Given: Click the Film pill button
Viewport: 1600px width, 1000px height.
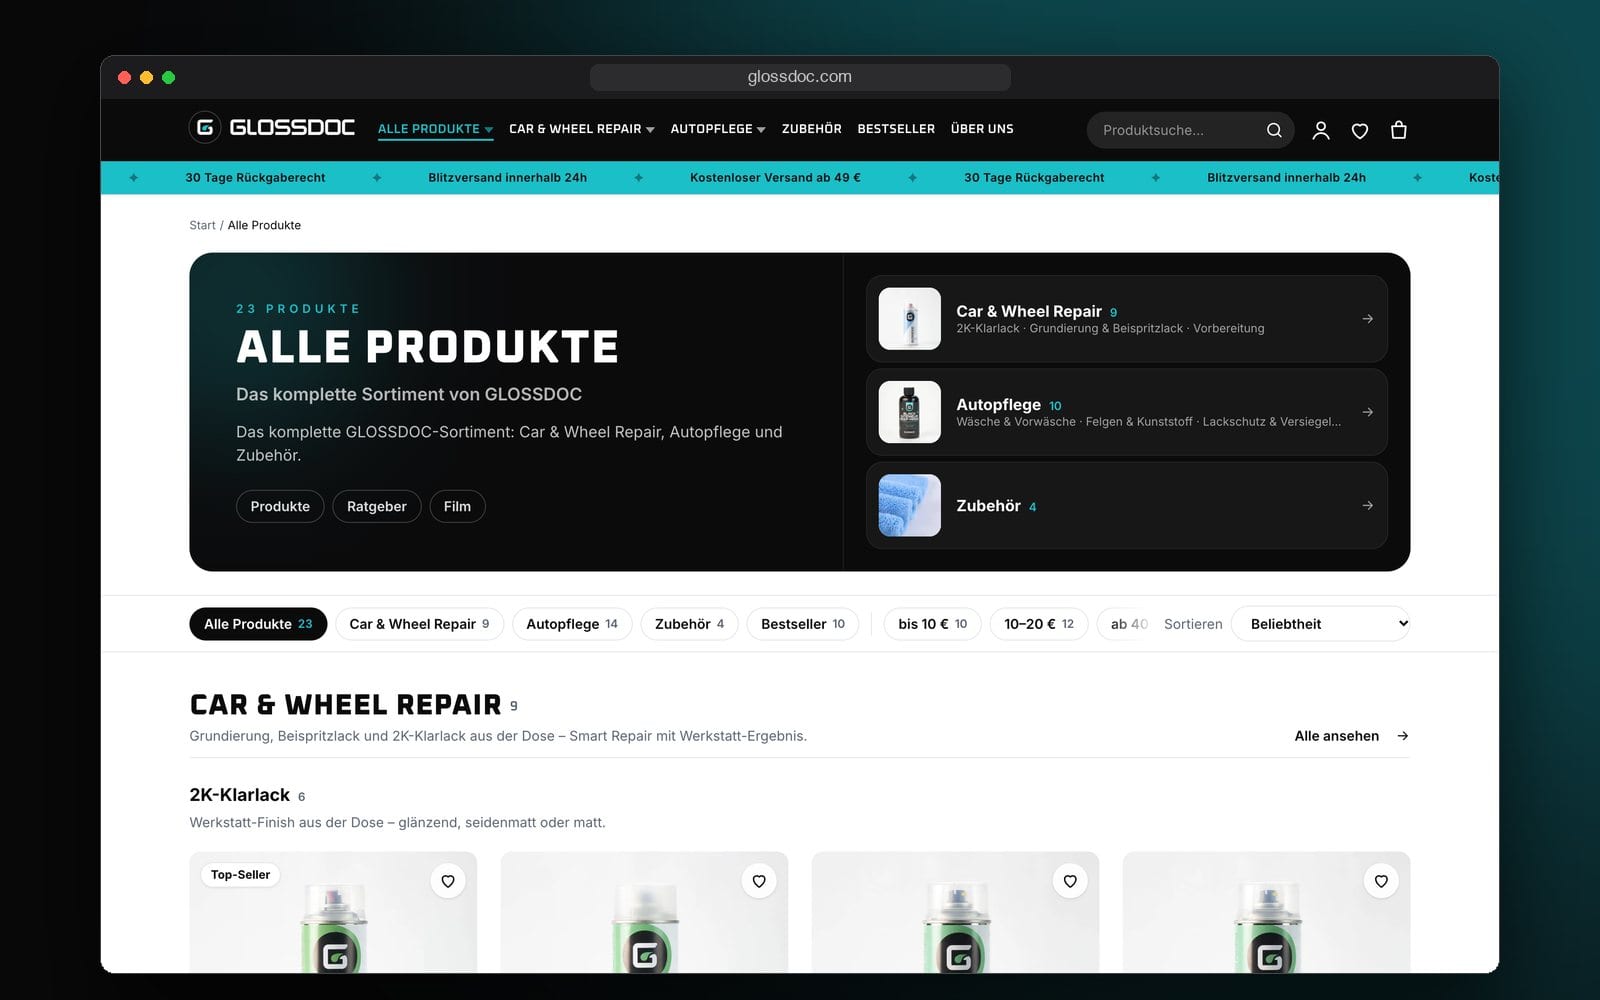Looking at the screenshot, I should click(x=457, y=506).
